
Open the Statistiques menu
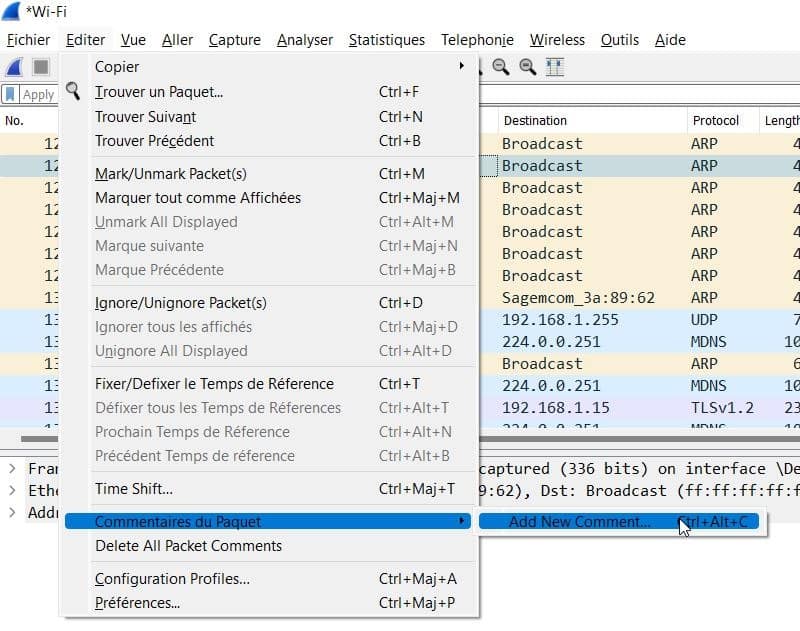(386, 40)
